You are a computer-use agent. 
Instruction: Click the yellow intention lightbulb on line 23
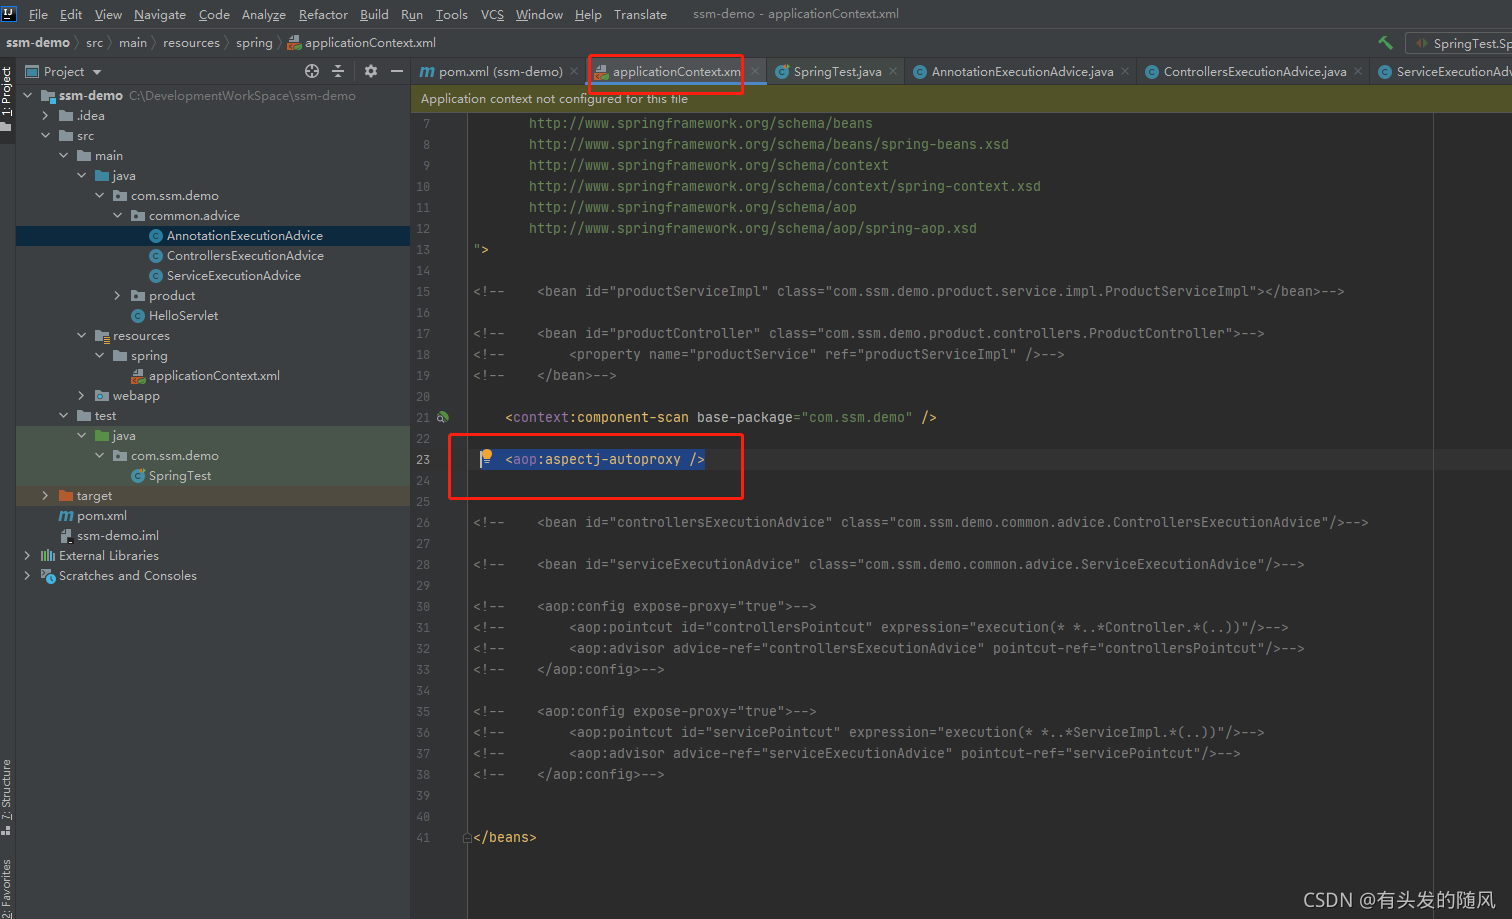click(486, 457)
